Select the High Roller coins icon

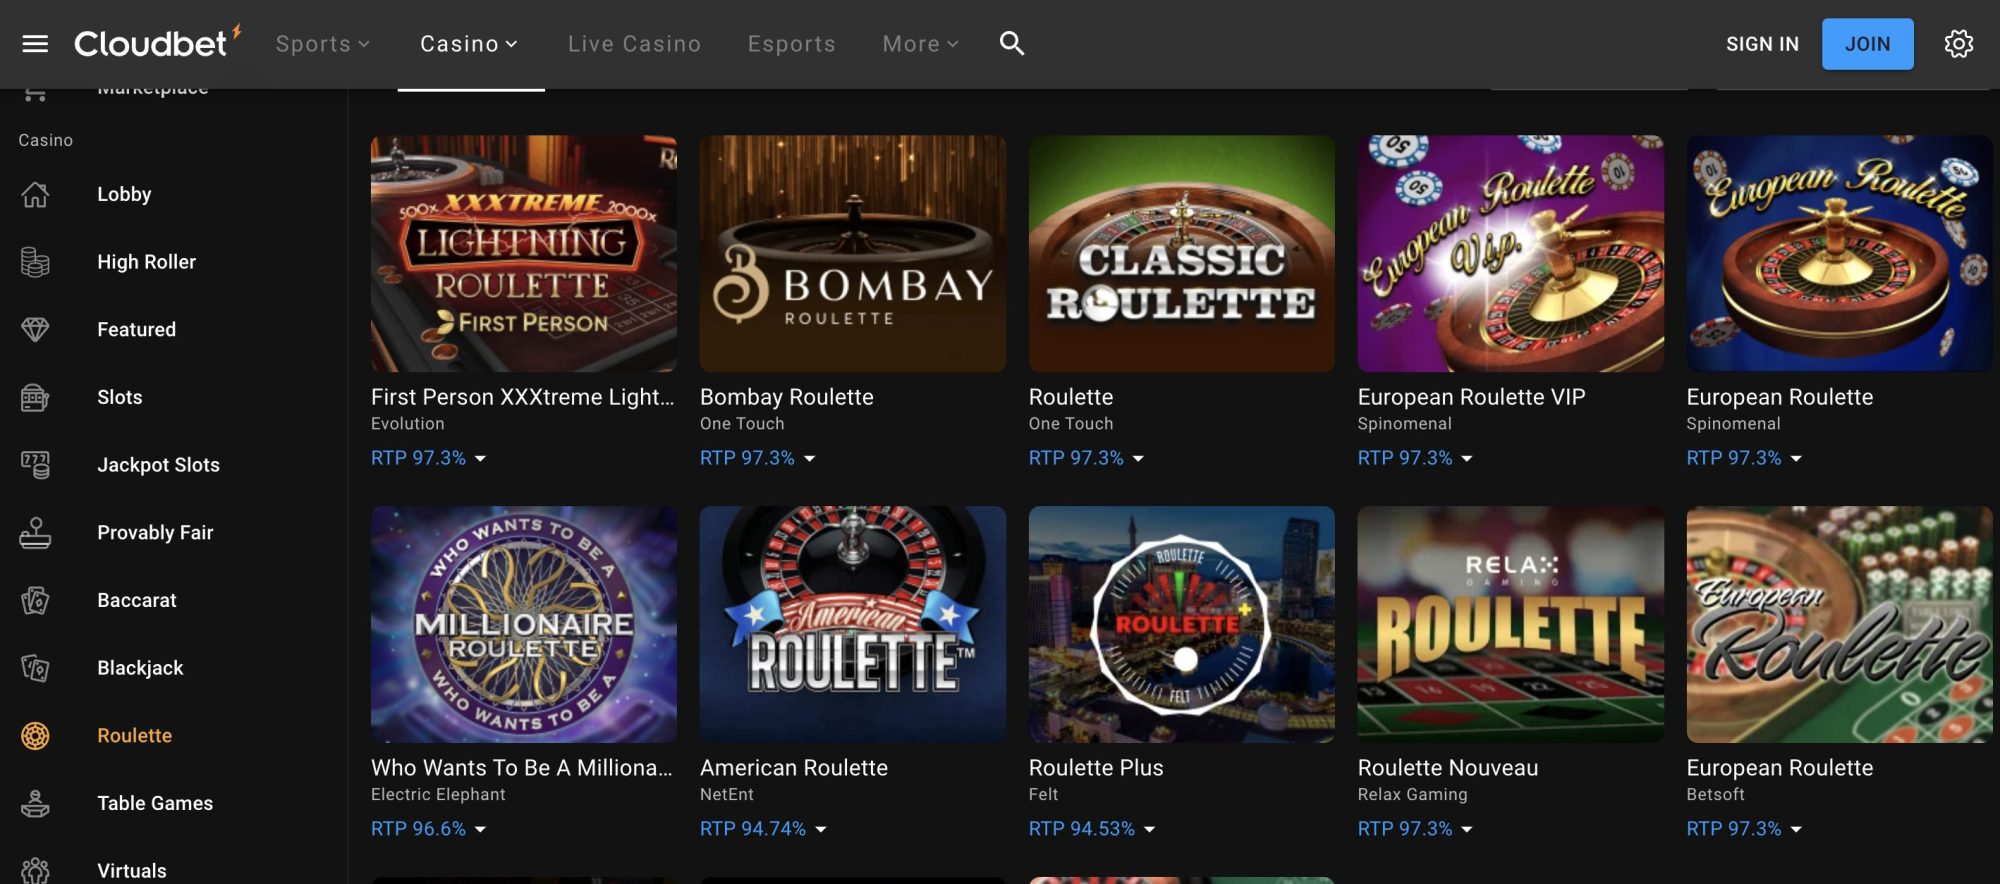coord(35,262)
